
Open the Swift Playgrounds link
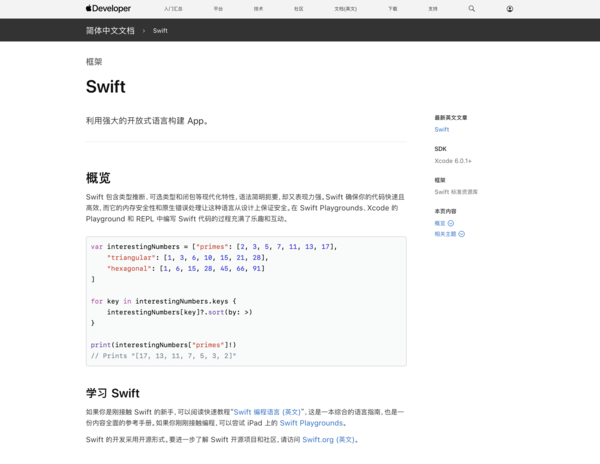click(x=311, y=423)
